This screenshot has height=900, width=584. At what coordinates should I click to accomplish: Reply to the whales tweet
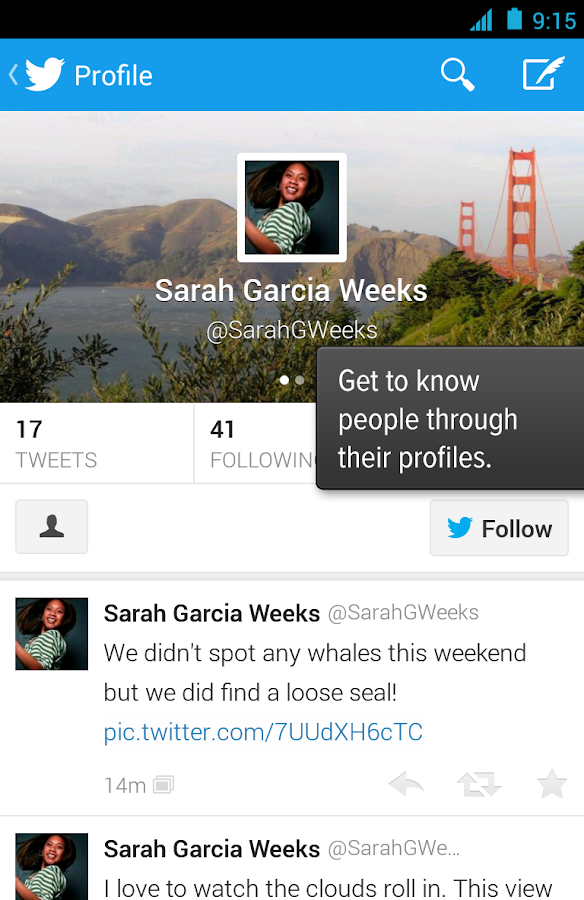(406, 784)
